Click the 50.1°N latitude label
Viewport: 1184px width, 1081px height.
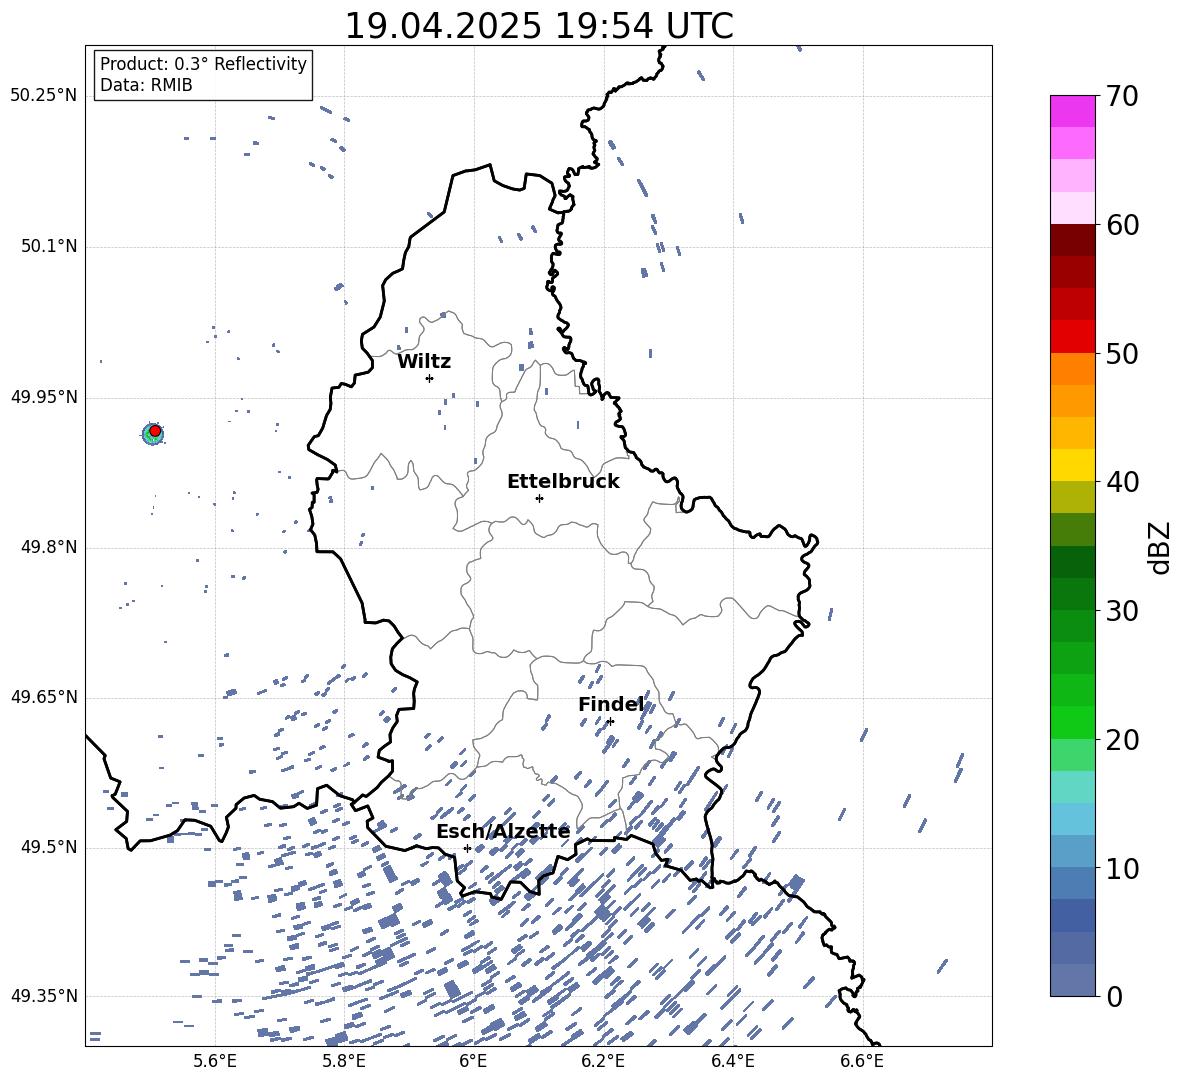pos(49,247)
